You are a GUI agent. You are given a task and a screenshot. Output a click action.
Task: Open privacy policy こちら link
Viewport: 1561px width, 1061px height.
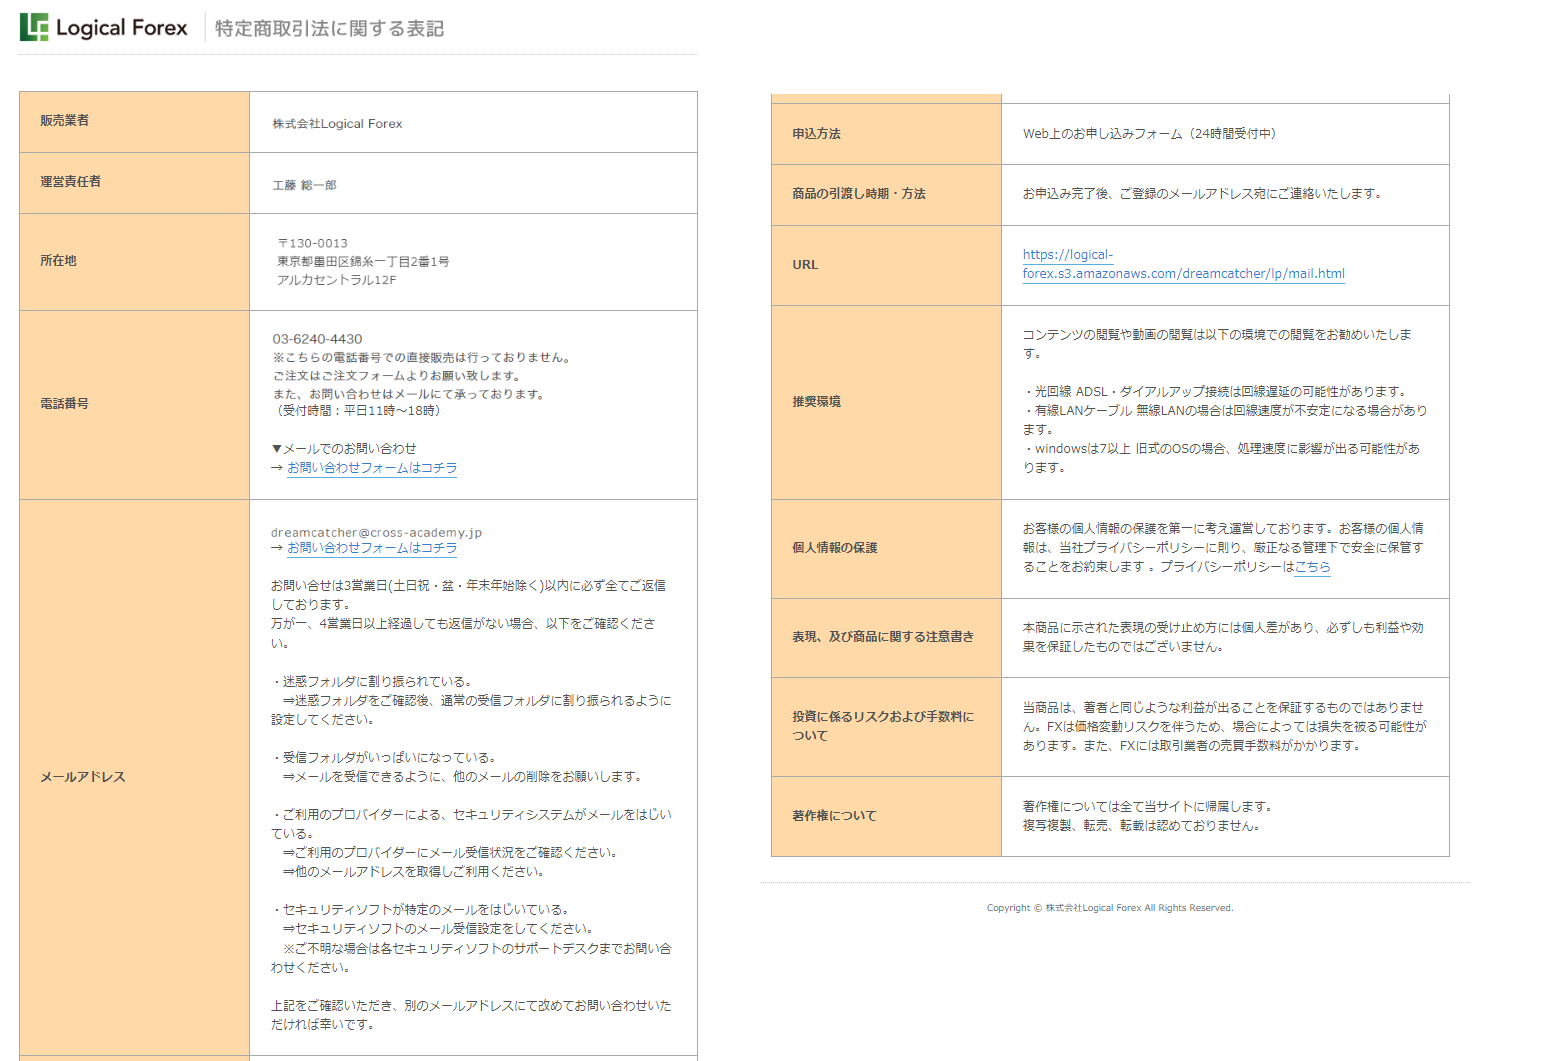[x=1313, y=567]
